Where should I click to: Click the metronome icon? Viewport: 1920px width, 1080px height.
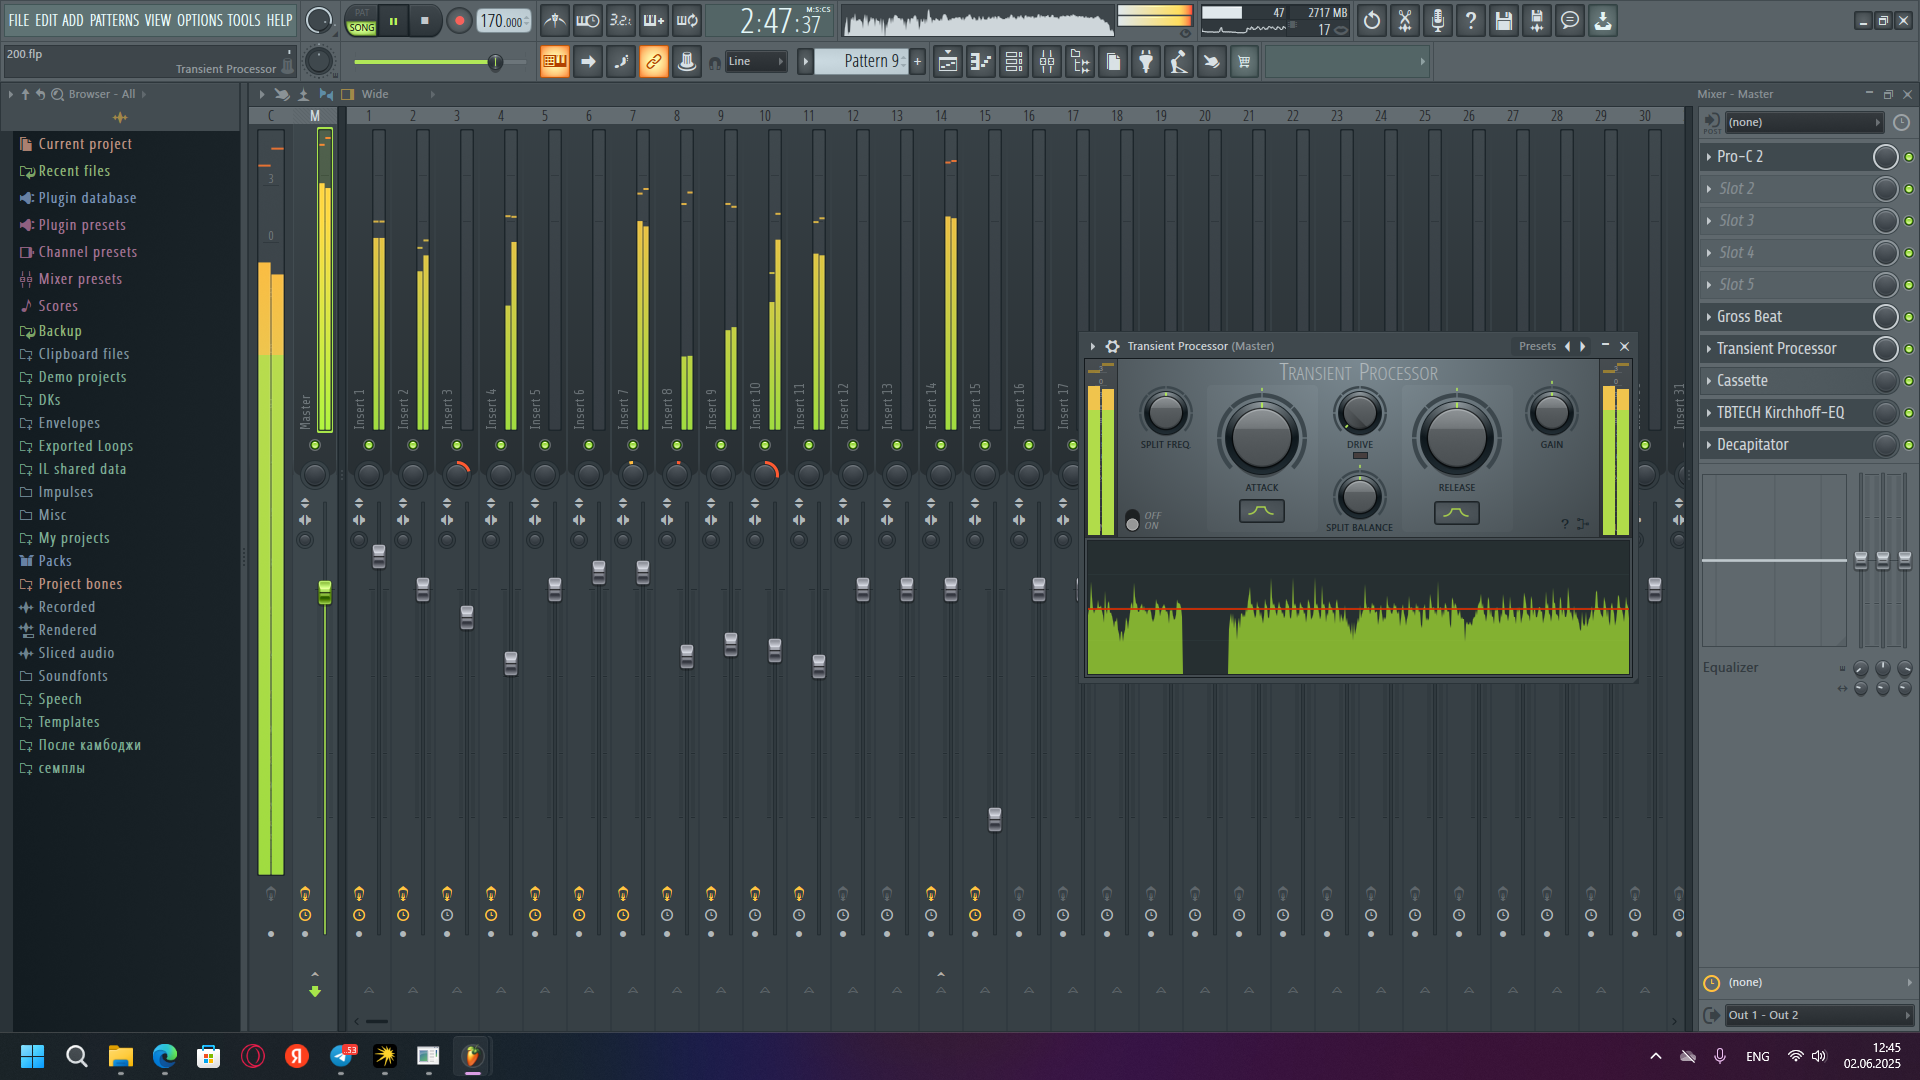click(554, 20)
